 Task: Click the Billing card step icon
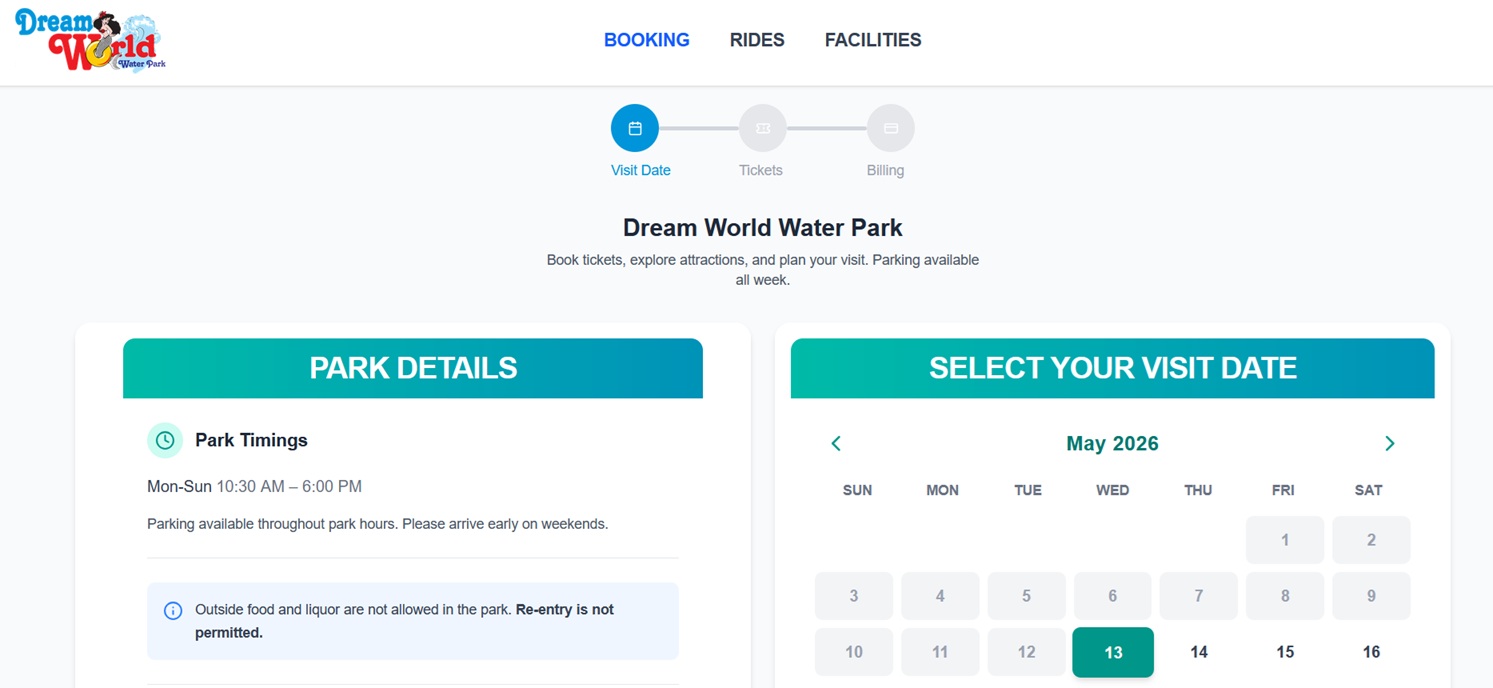point(891,128)
